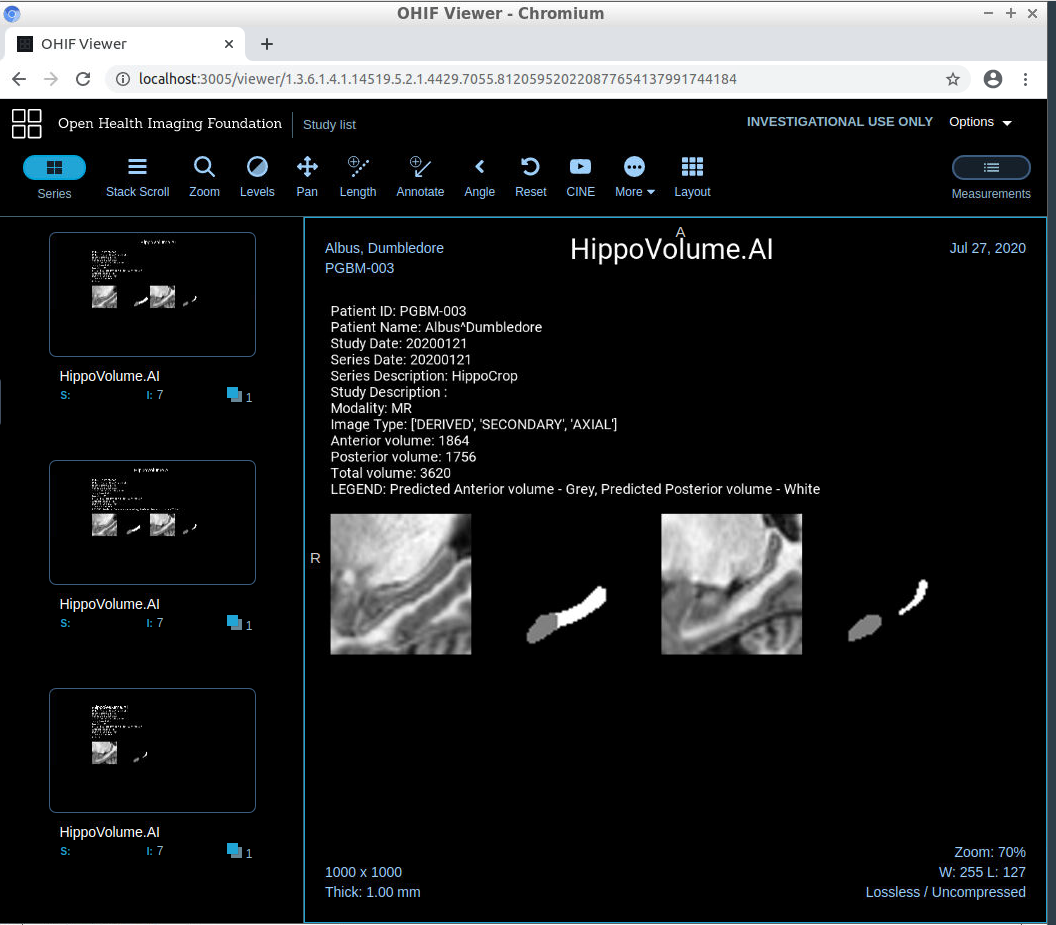
Task: Open a new browser tab
Action: click(x=267, y=44)
